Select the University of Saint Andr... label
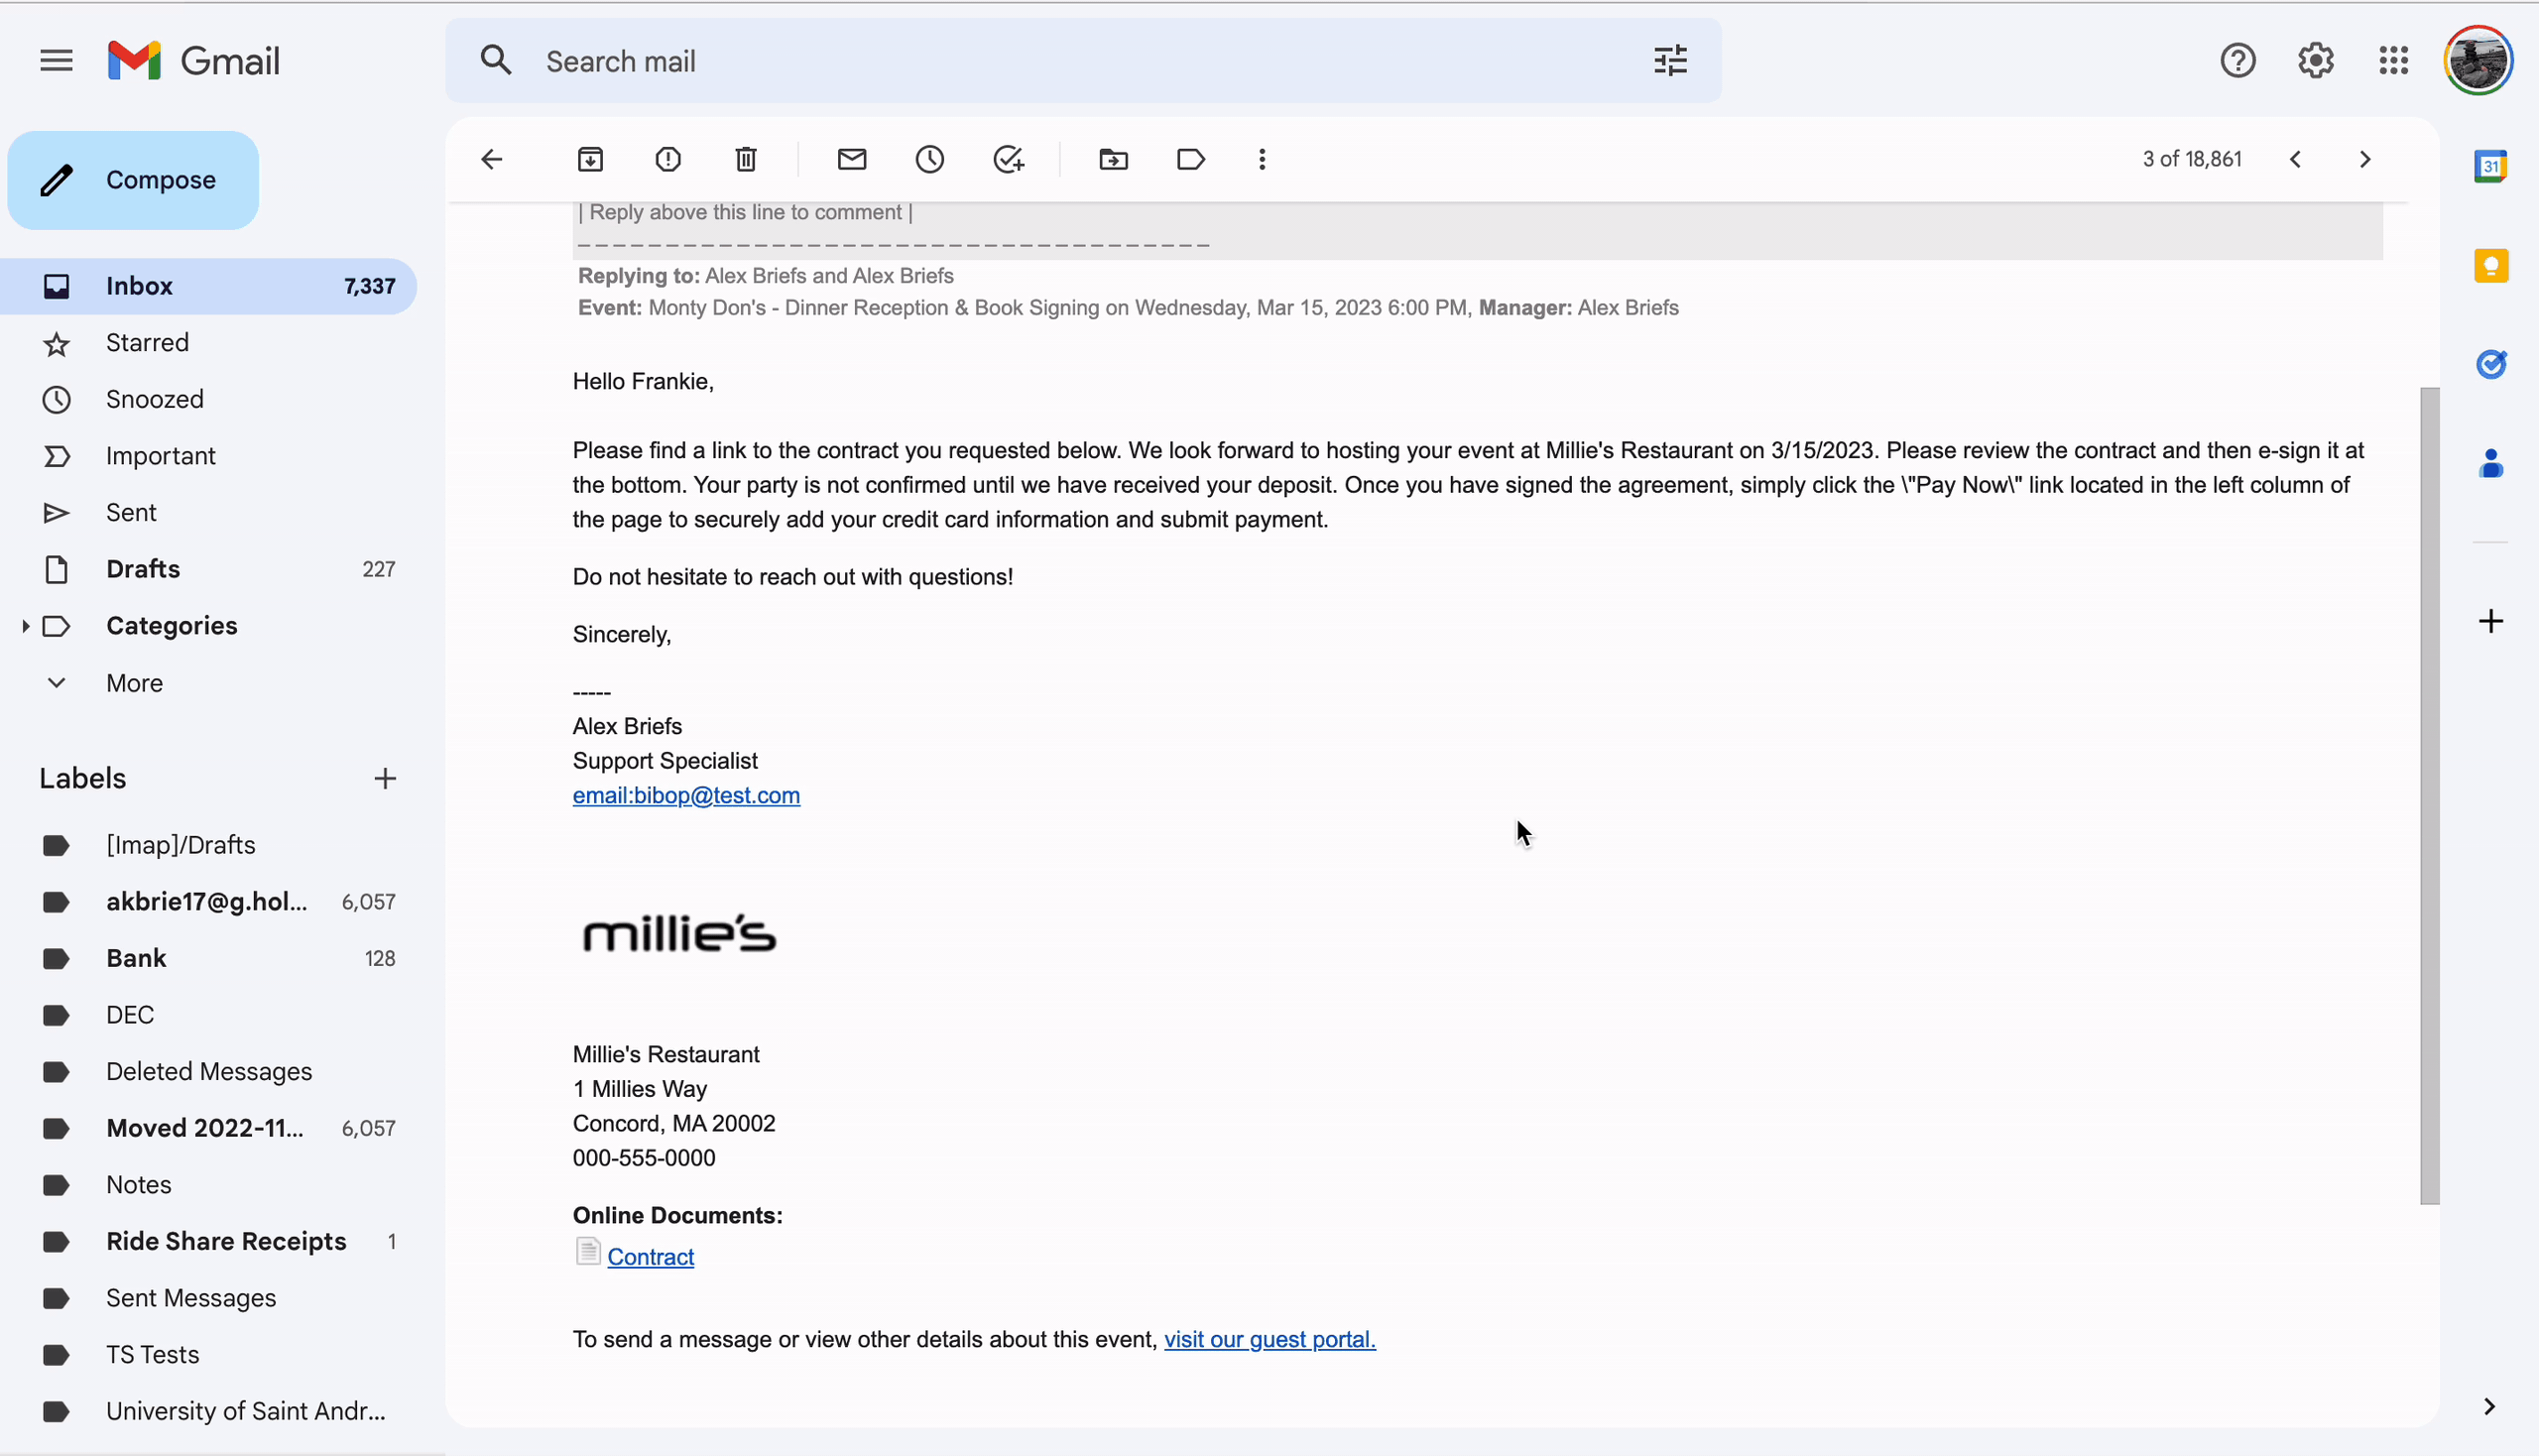2539x1456 pixels. tap(208, 1411)
